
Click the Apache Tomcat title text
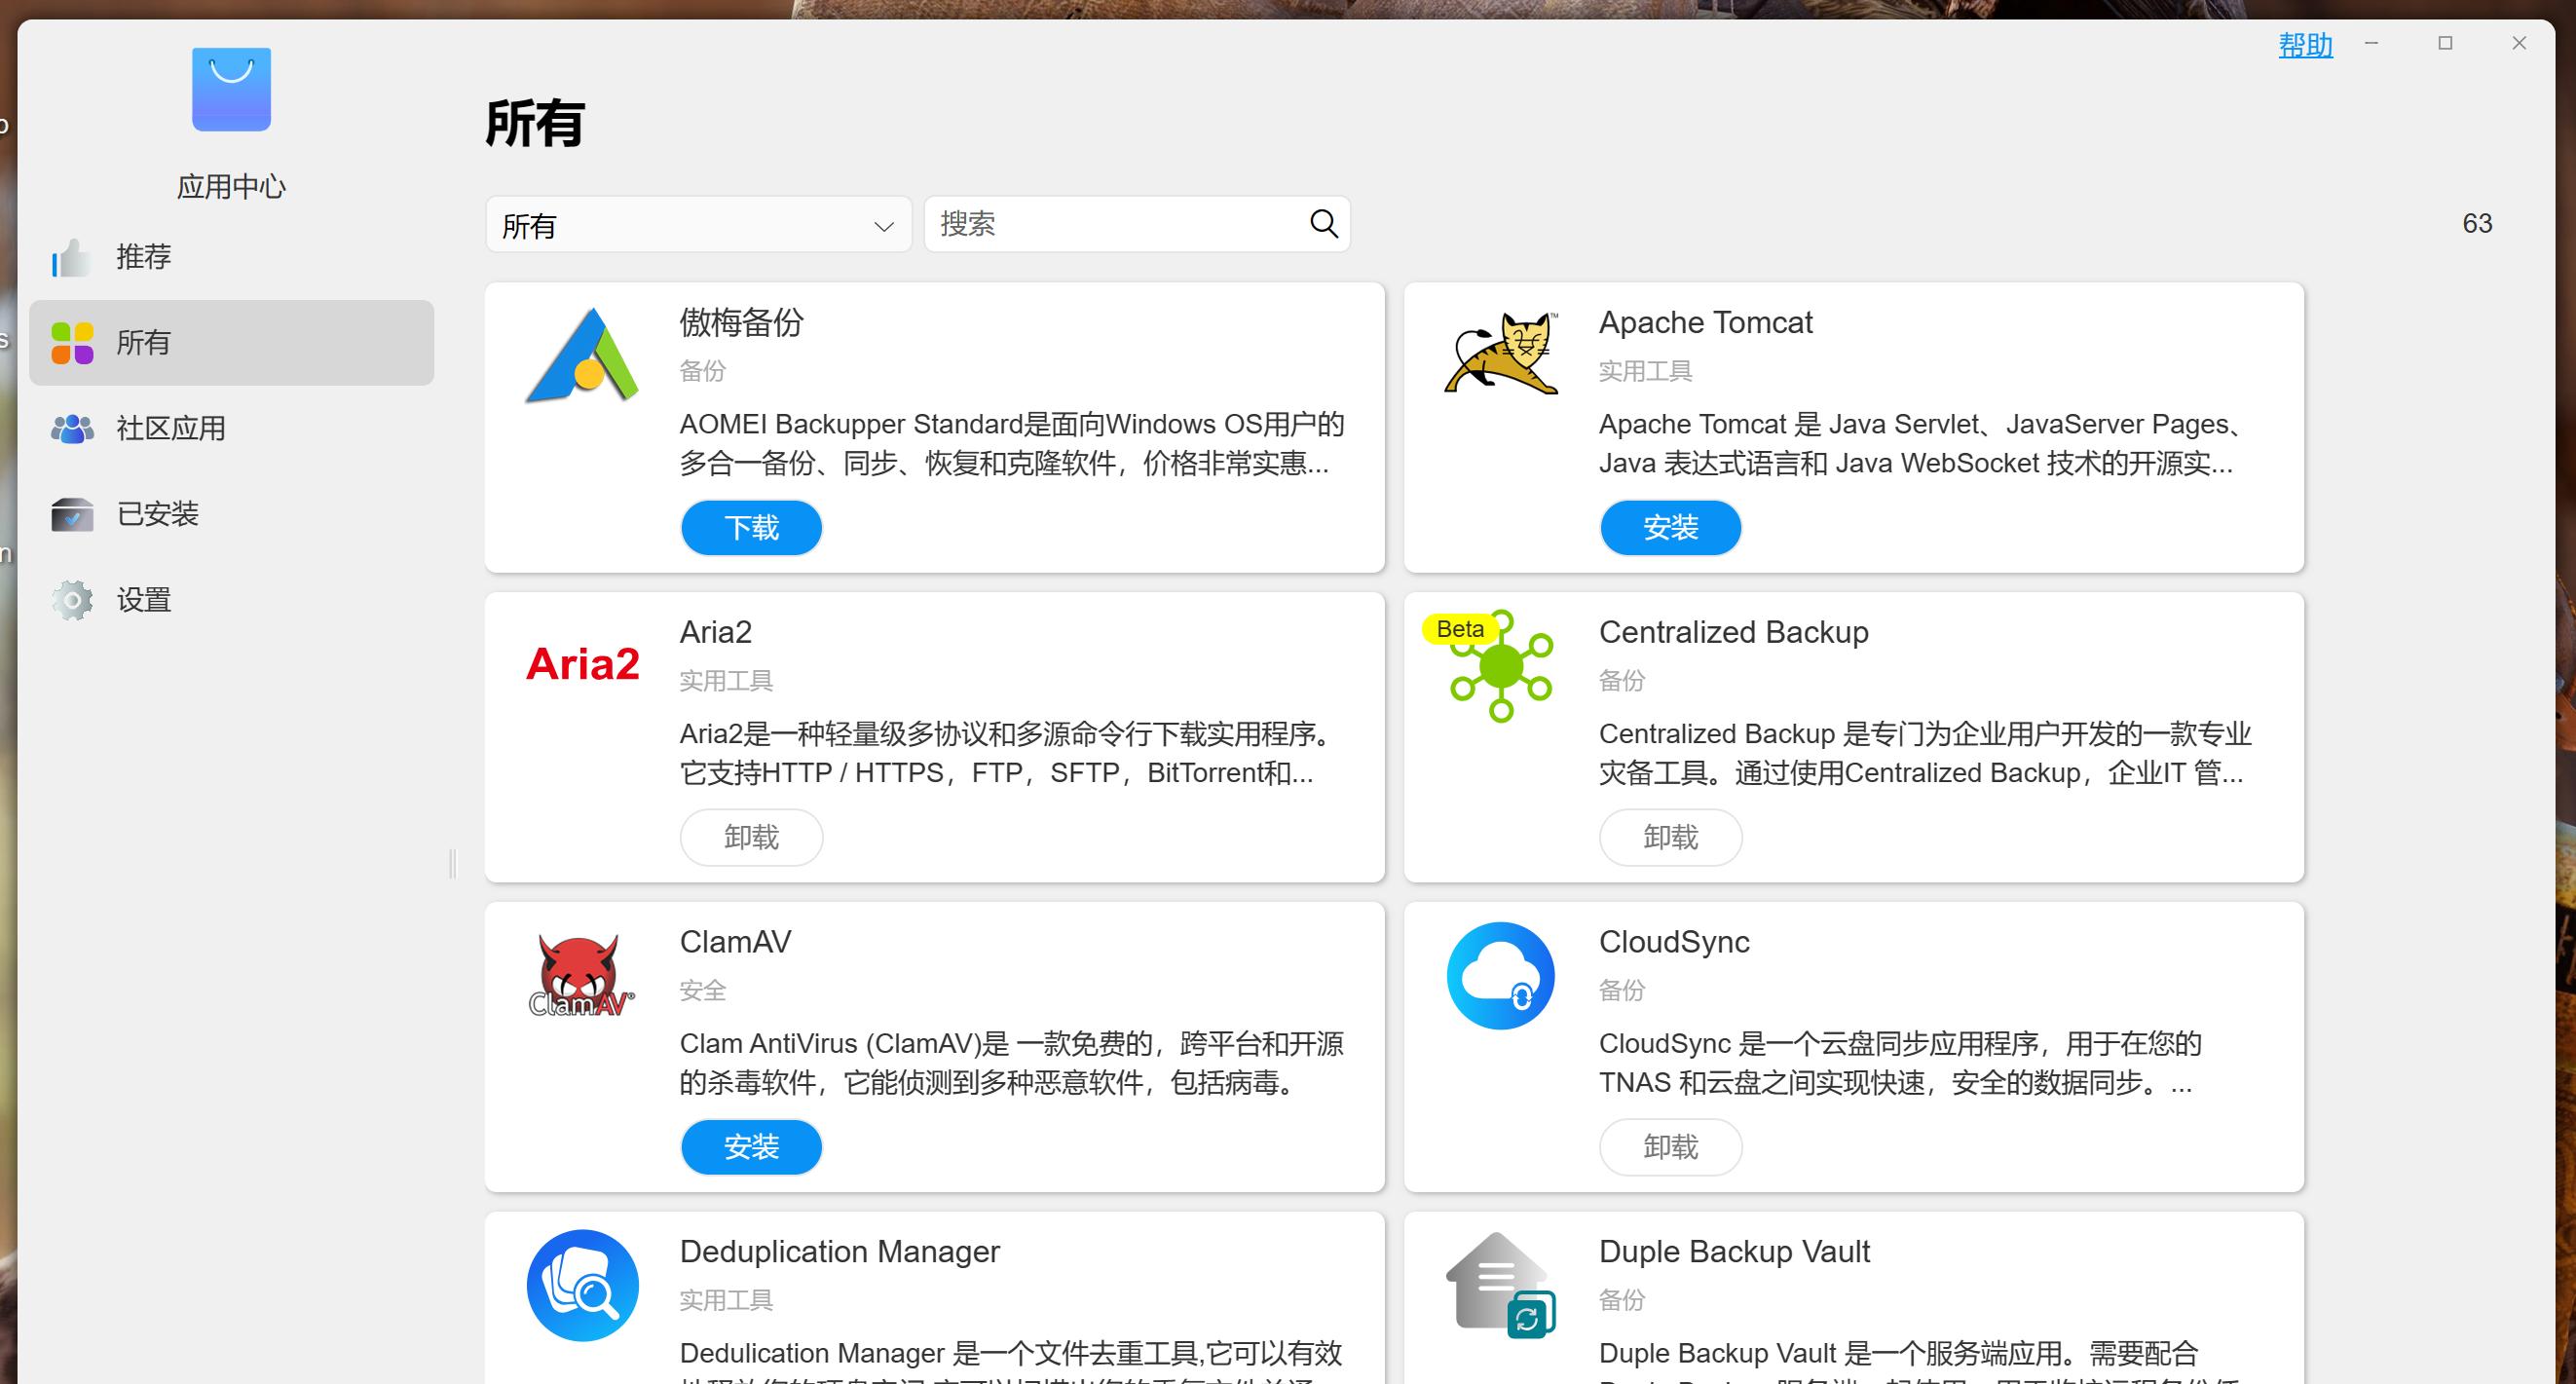click(1705, 323)
